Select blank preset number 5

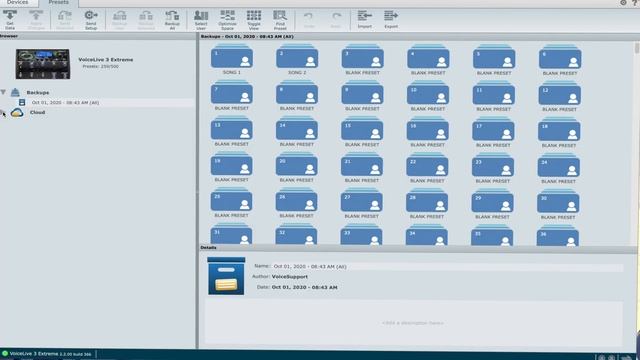[494, 60]
